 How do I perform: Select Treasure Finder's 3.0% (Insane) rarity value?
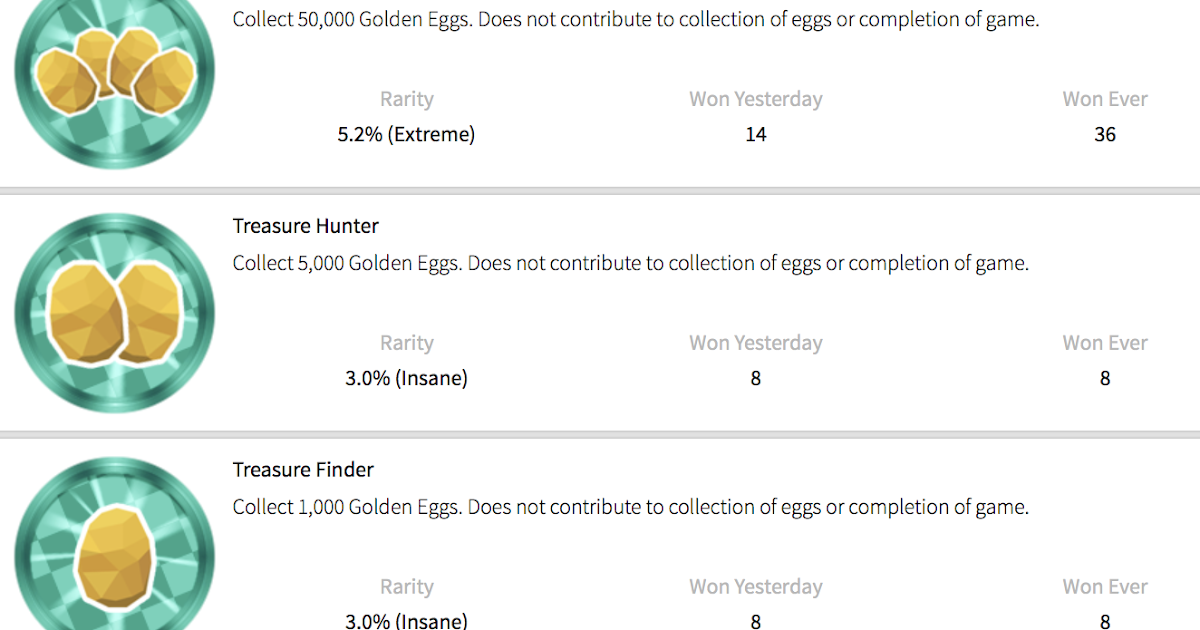tap(406, 621)
